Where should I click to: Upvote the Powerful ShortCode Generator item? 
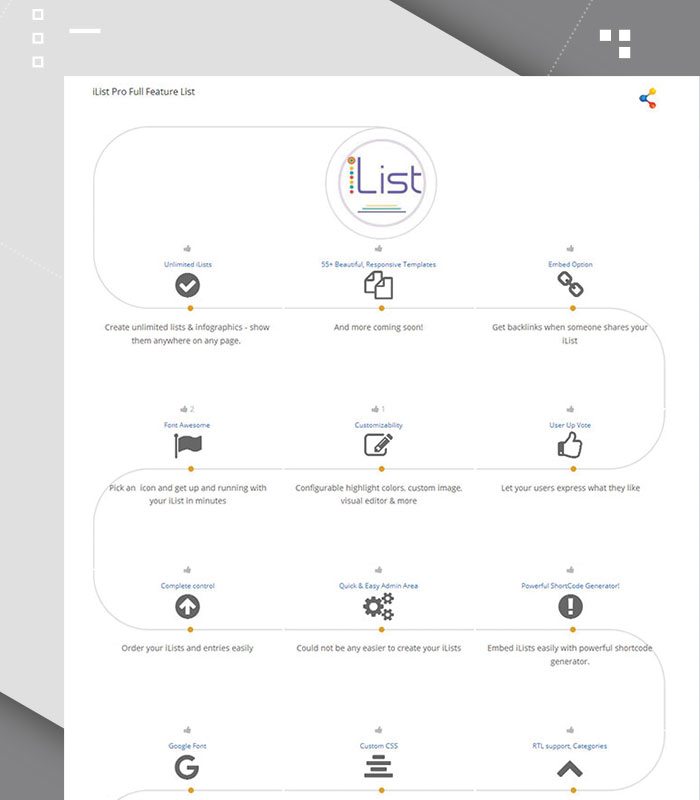[570, 570]
